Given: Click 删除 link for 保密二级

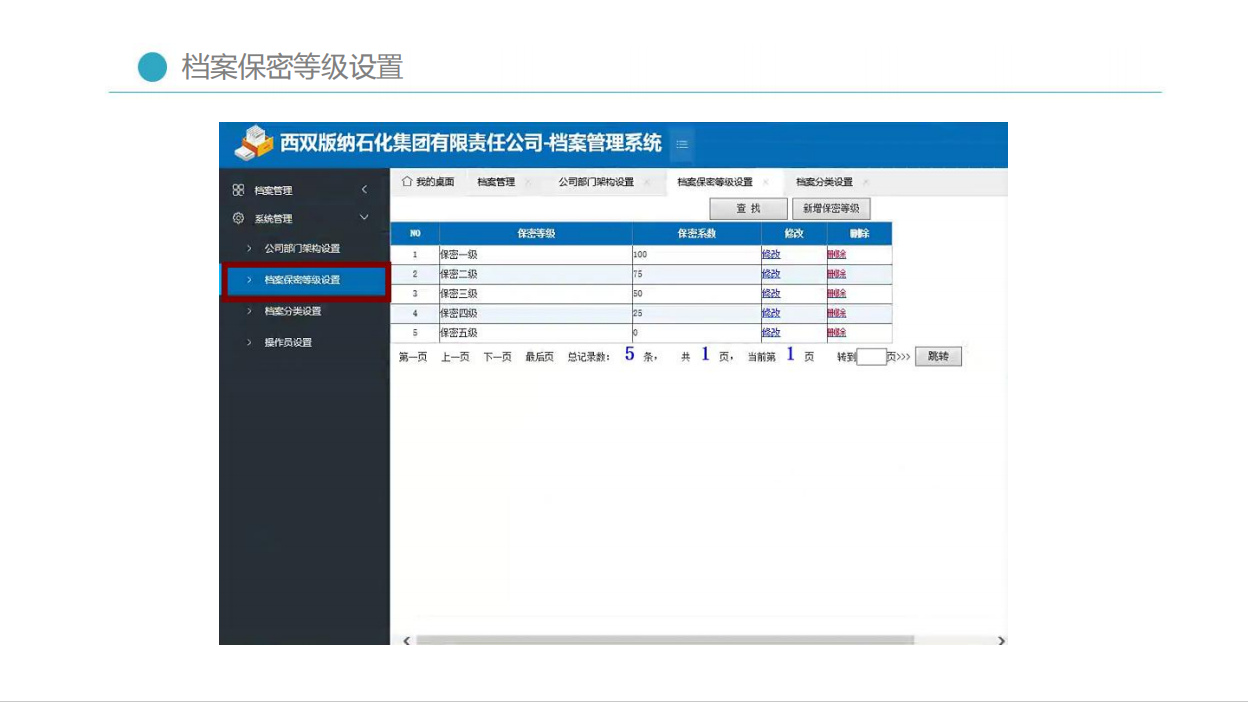Looking at the screenshot, I should [837, 274].
